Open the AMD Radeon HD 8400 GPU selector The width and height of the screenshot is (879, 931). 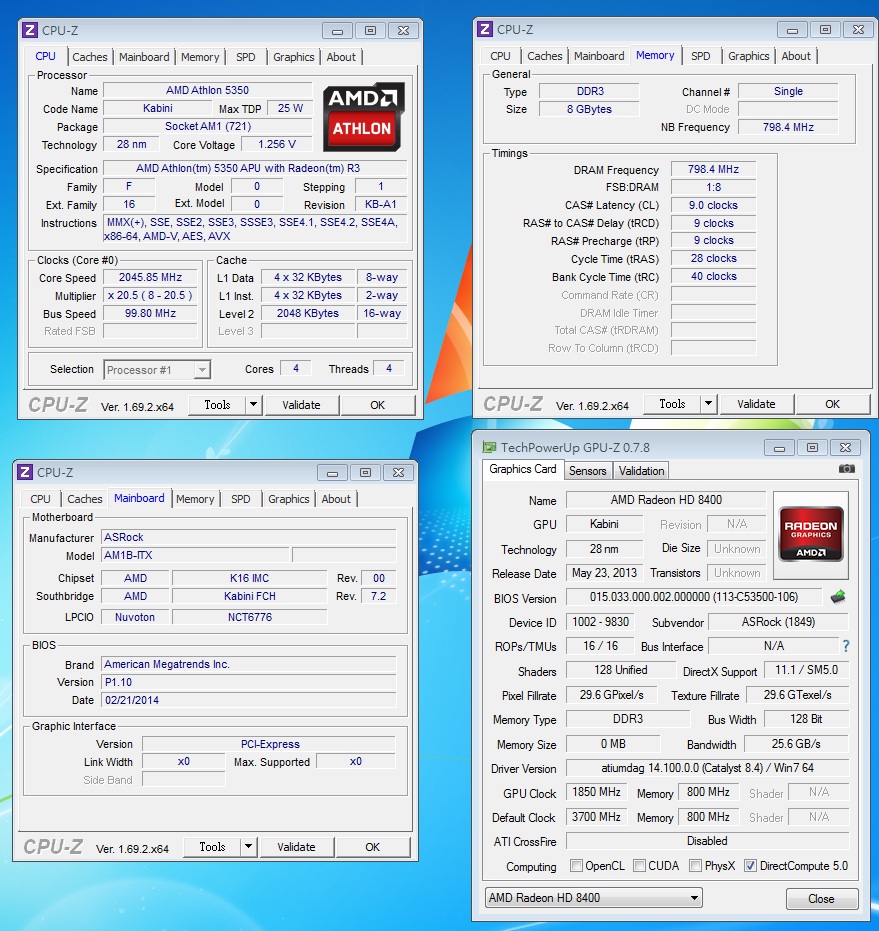[x=593, y=898]
